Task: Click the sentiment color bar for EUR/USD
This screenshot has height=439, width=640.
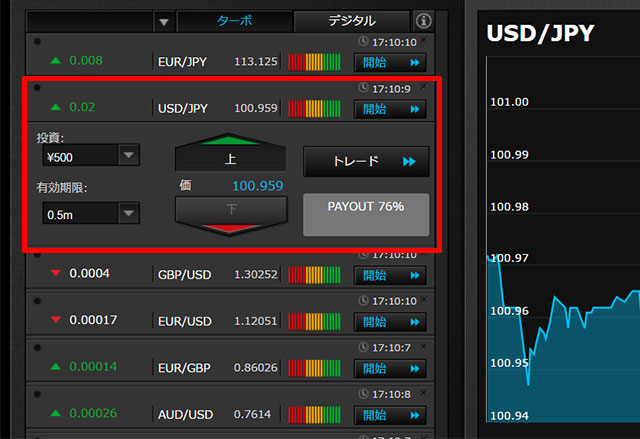Action: pyautogui.click(x=314, y=321)
